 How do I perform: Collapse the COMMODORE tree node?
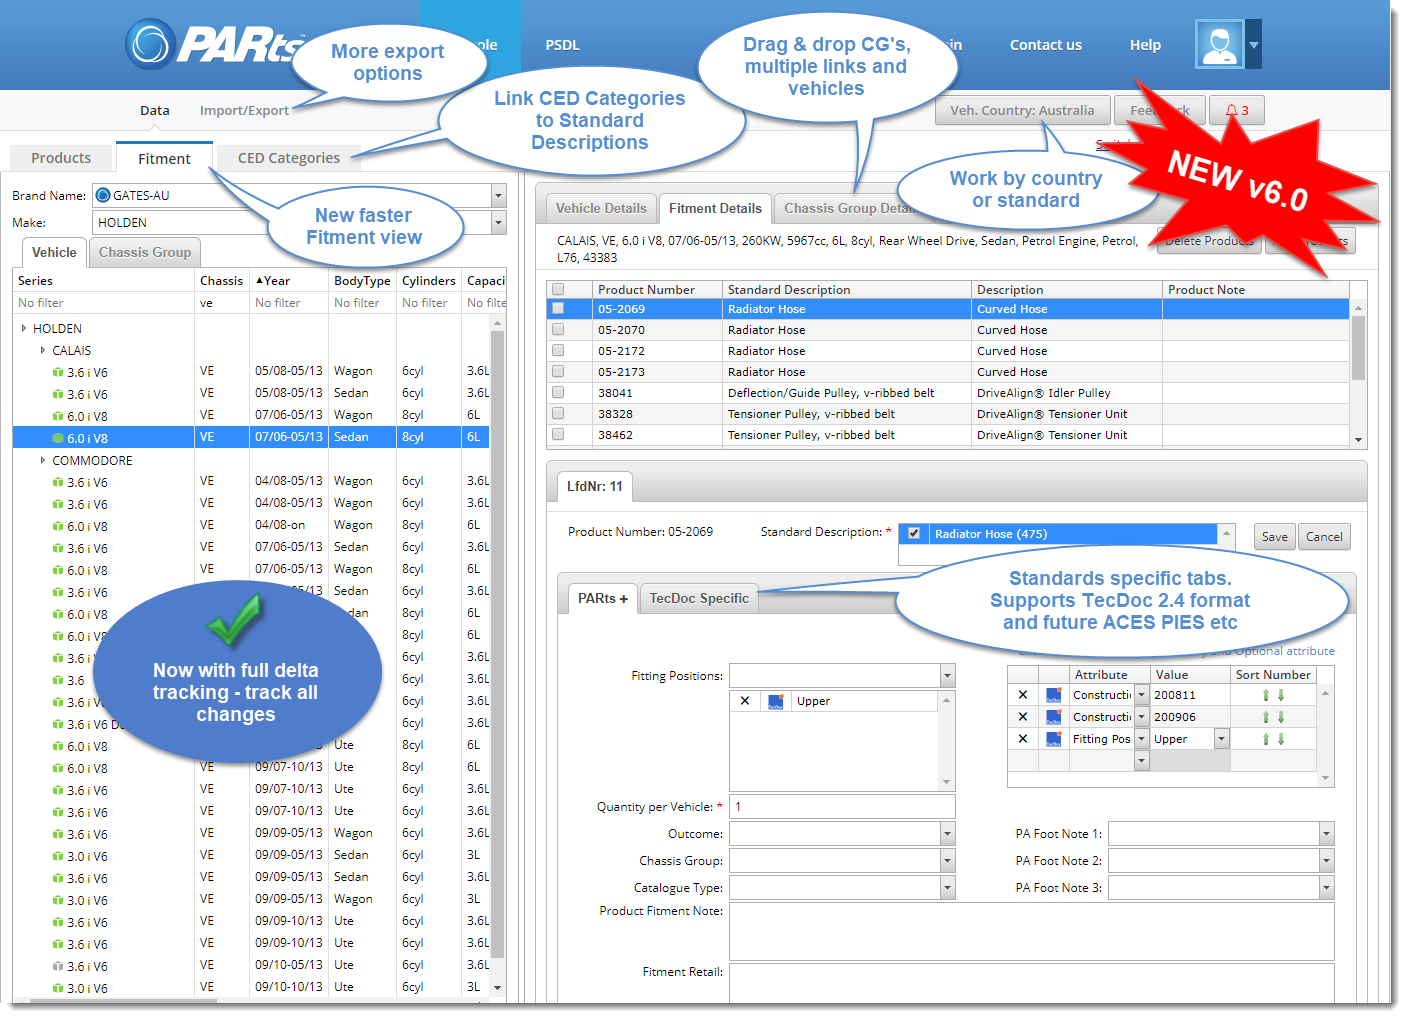coord(43,460)
